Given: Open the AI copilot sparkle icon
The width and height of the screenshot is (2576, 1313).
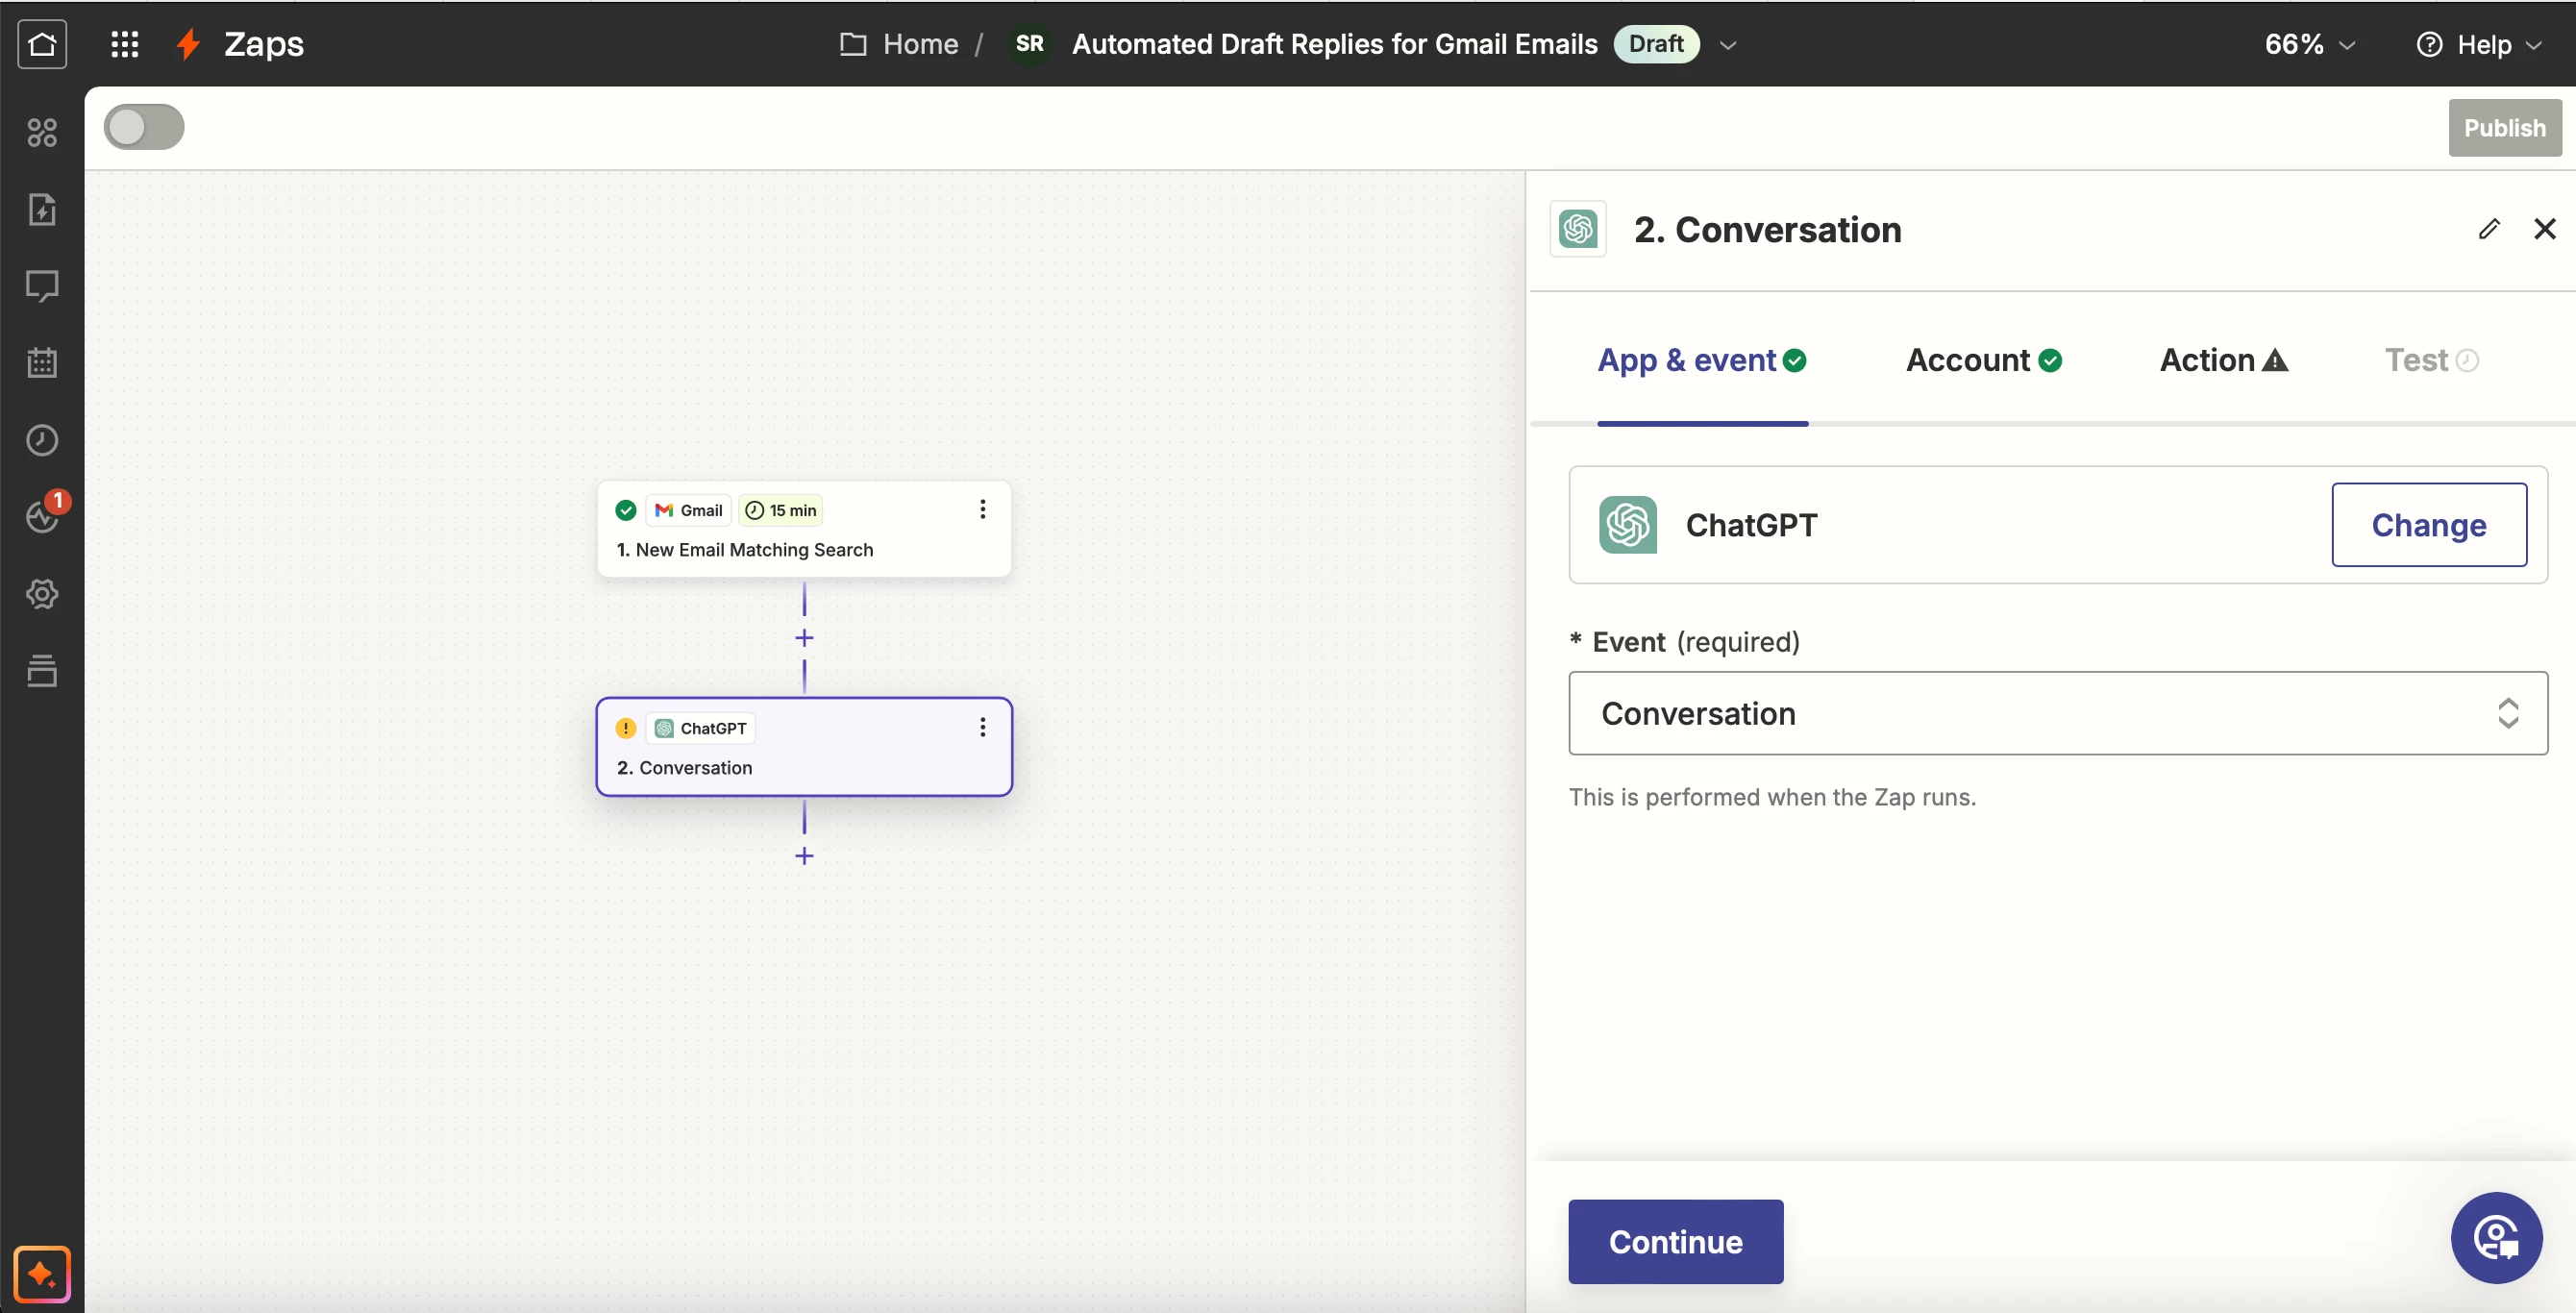Looking at the screenshot, I should coord(42,1273).
